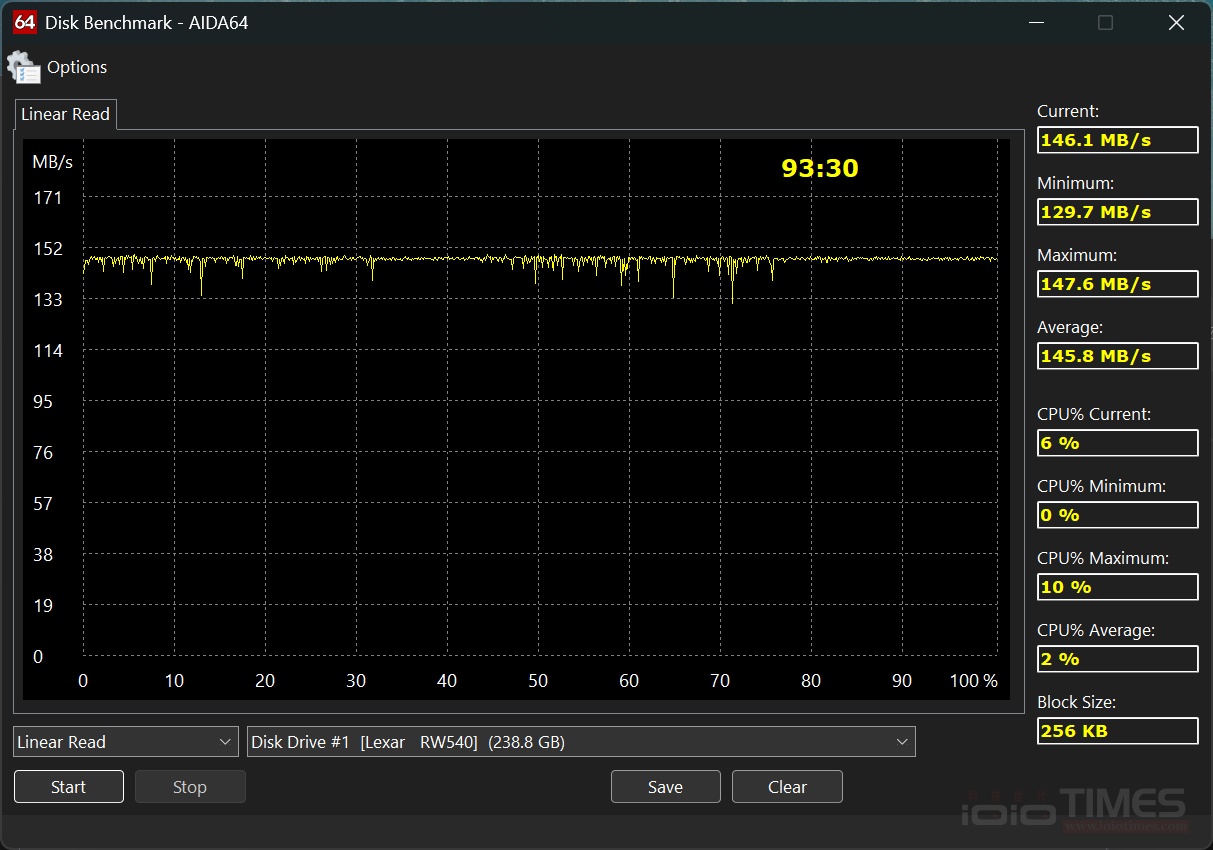
Task: Click the CPU% Maximum 10 % field
Action: tap(1117, 587)
